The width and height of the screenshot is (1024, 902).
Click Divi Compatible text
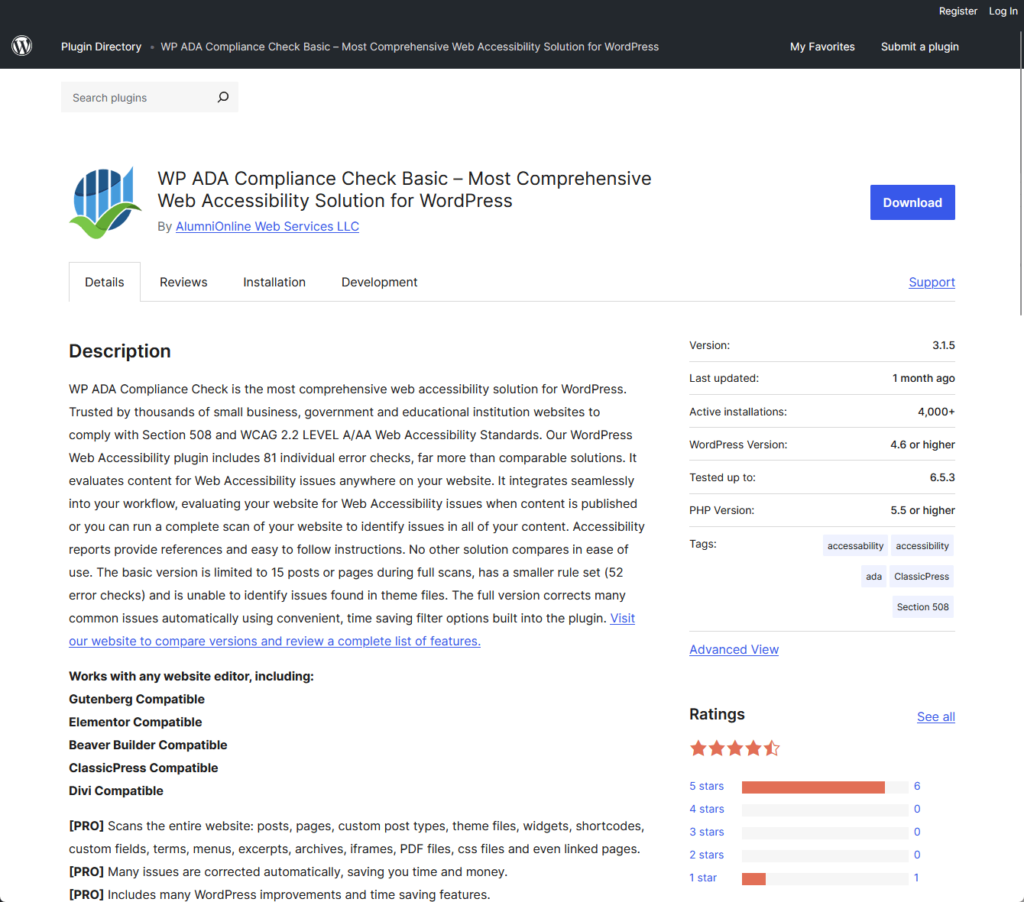tap(116, 790)
